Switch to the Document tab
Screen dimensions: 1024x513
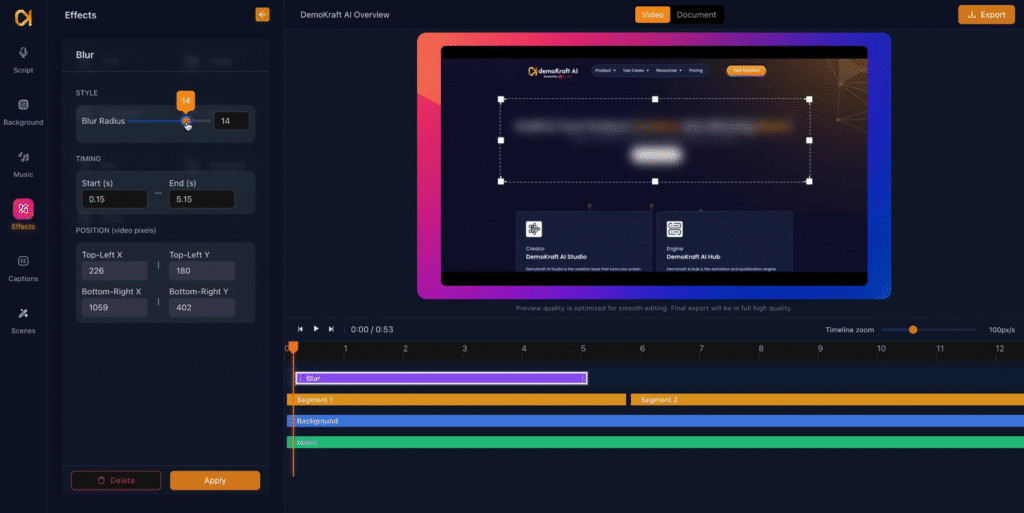696,15
